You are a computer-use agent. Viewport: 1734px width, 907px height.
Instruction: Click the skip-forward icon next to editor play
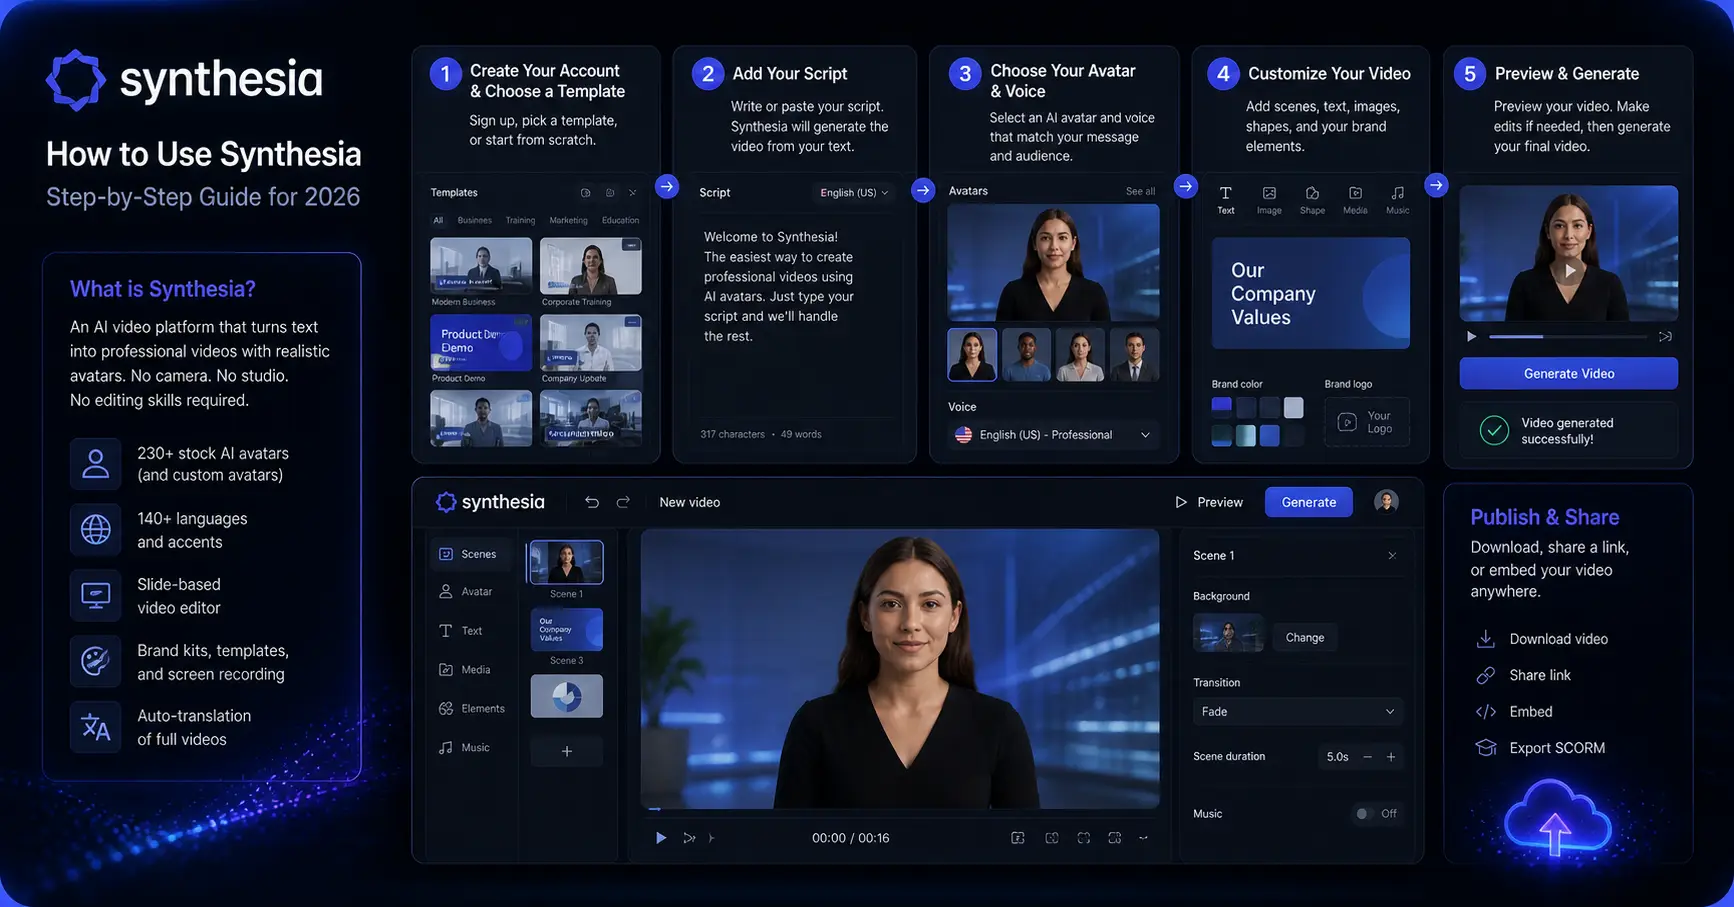coord(689,838)
